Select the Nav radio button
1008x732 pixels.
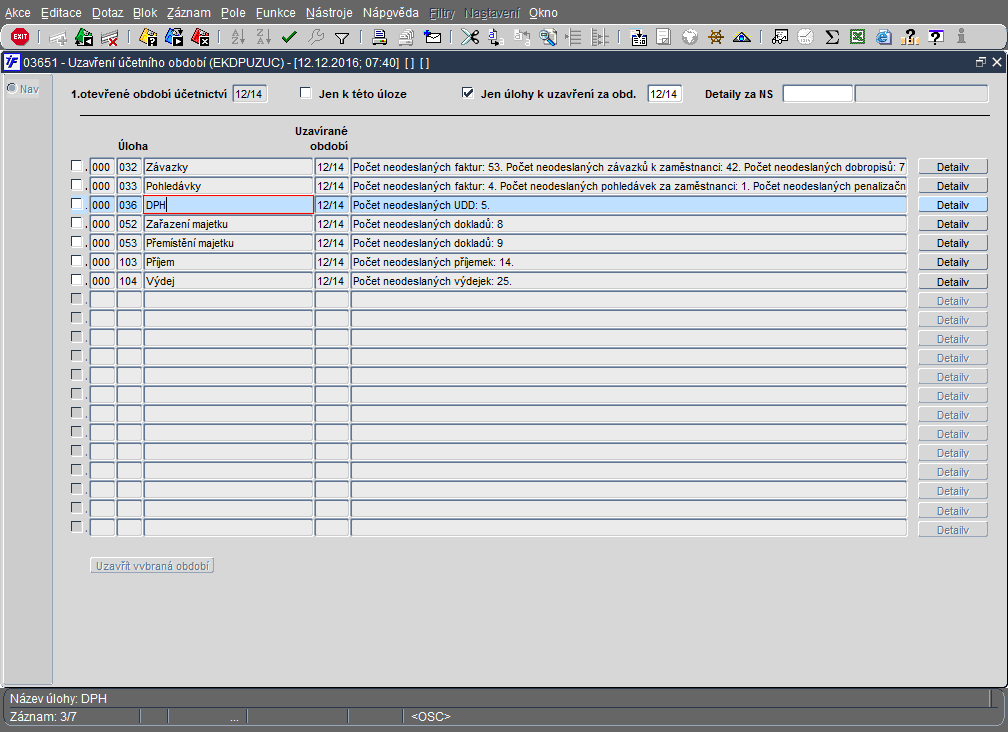pos(12,88)
